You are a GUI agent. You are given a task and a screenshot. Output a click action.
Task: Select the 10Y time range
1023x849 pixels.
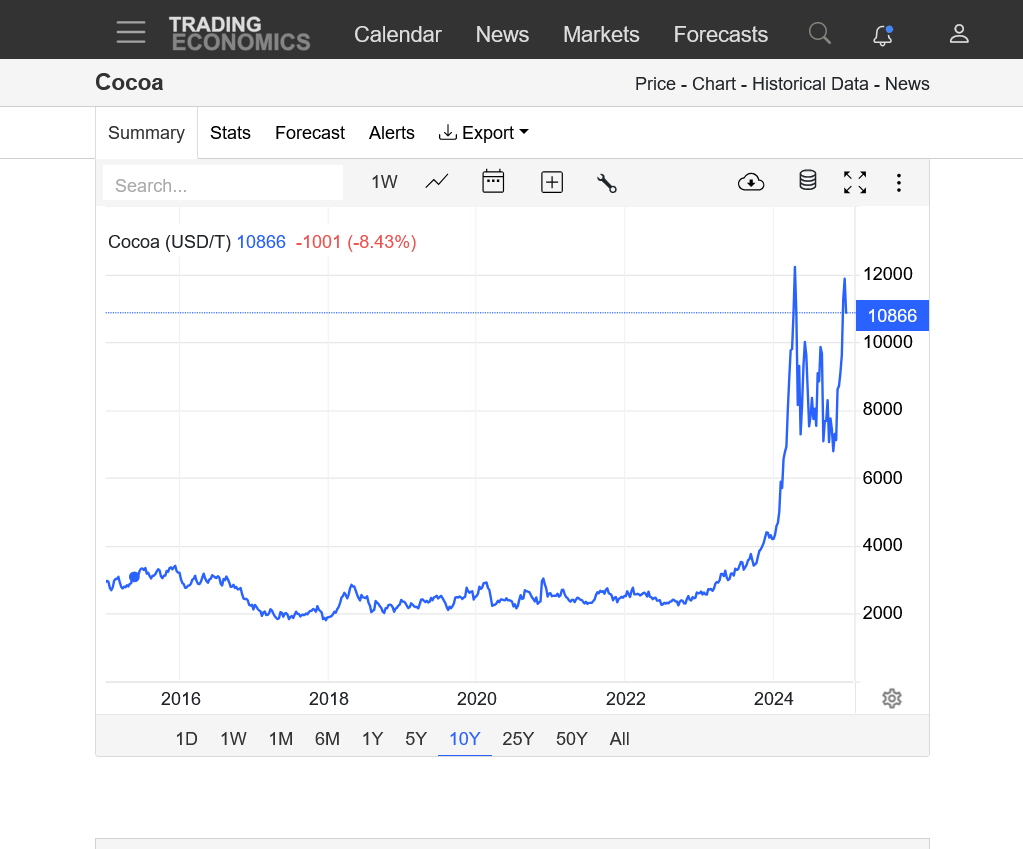tap(465, 739)
